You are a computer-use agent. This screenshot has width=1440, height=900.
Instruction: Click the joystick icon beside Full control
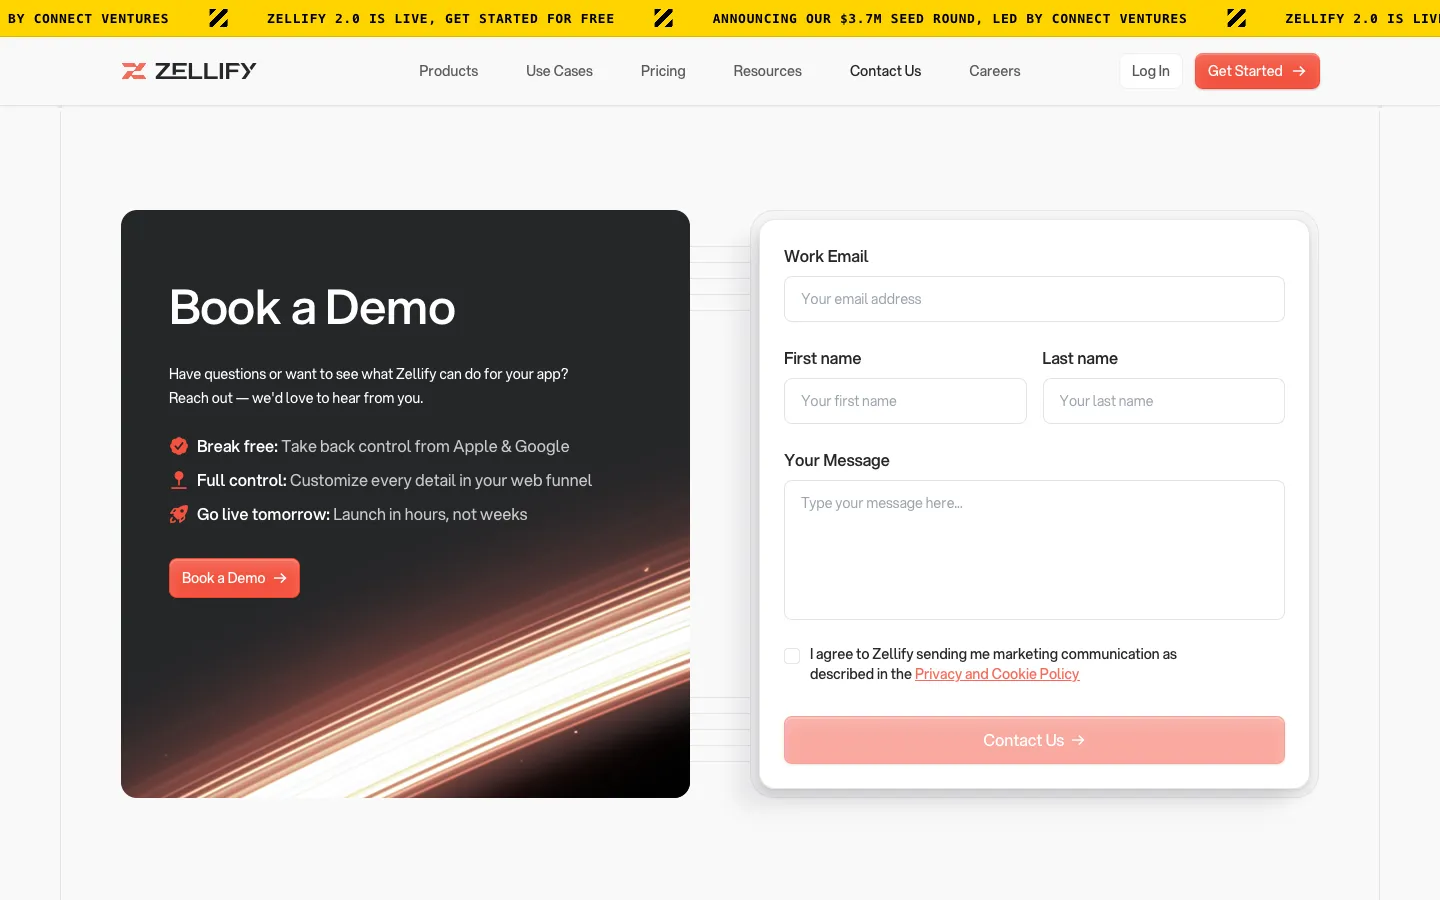tap(179, 480)
